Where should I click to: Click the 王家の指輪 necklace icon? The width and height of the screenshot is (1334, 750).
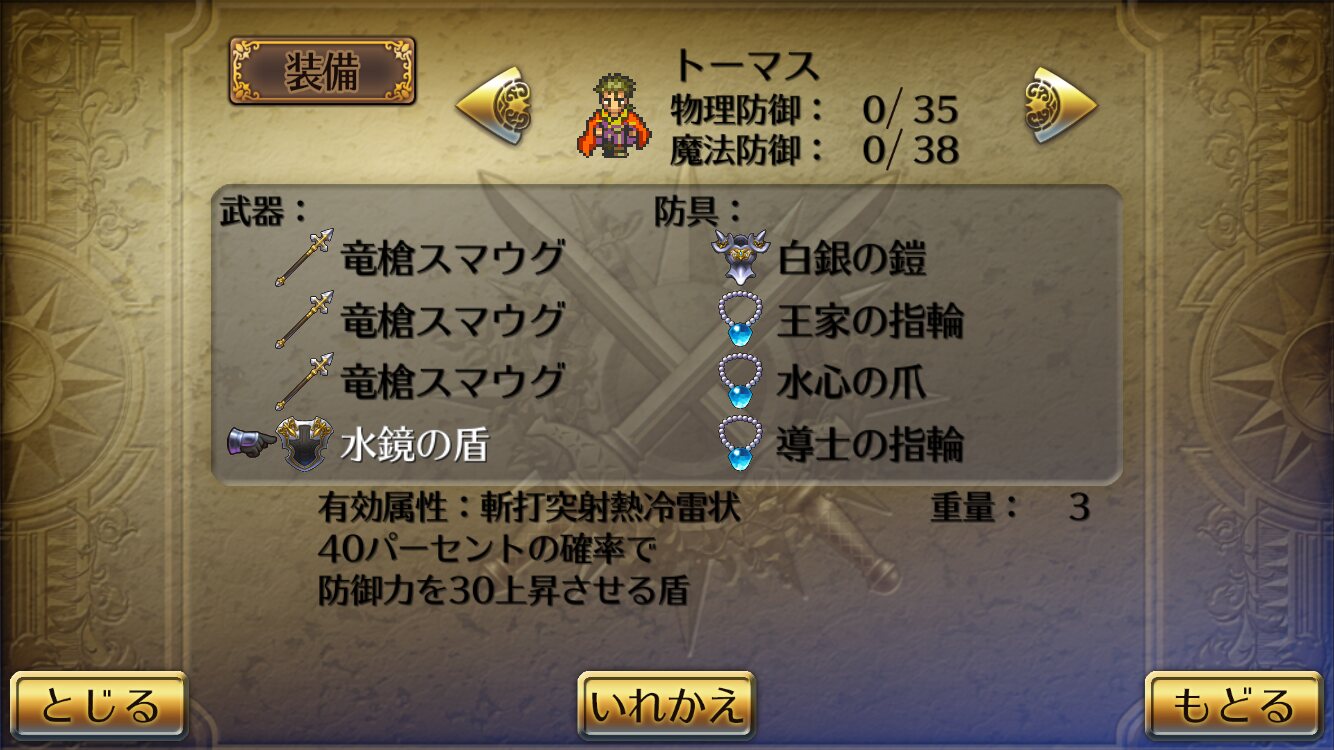click(x=740, y=320)
